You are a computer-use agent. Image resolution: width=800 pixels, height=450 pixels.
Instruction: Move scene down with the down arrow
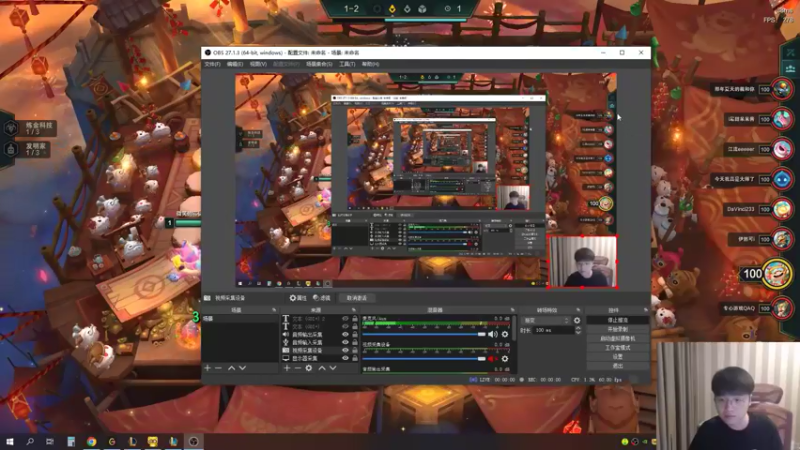coord(242,368)
